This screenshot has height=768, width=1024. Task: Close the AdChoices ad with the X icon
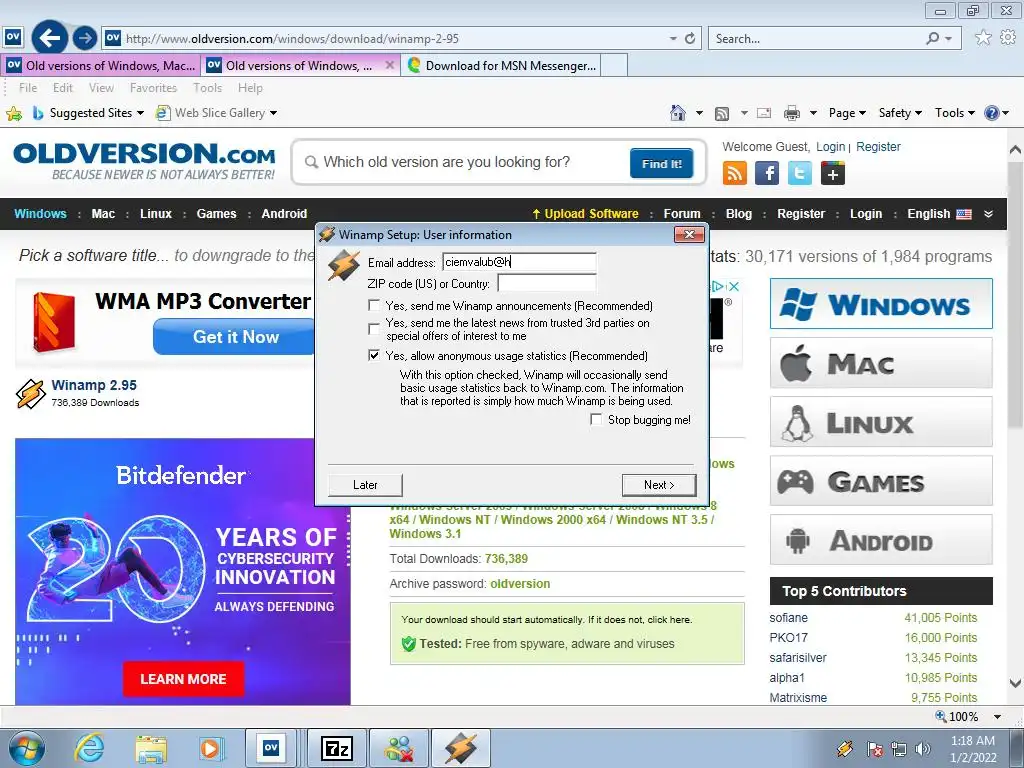(734, 286)
